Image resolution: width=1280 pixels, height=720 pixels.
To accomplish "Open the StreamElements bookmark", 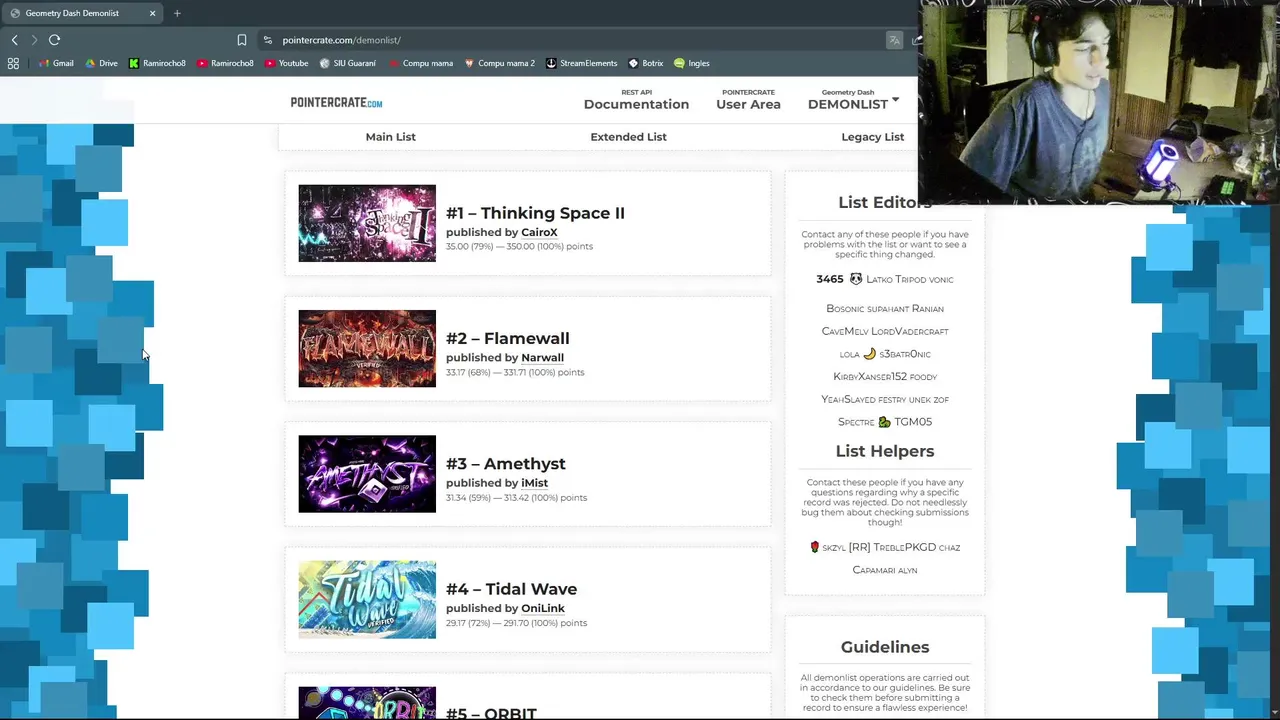I will tap(581, 63).
